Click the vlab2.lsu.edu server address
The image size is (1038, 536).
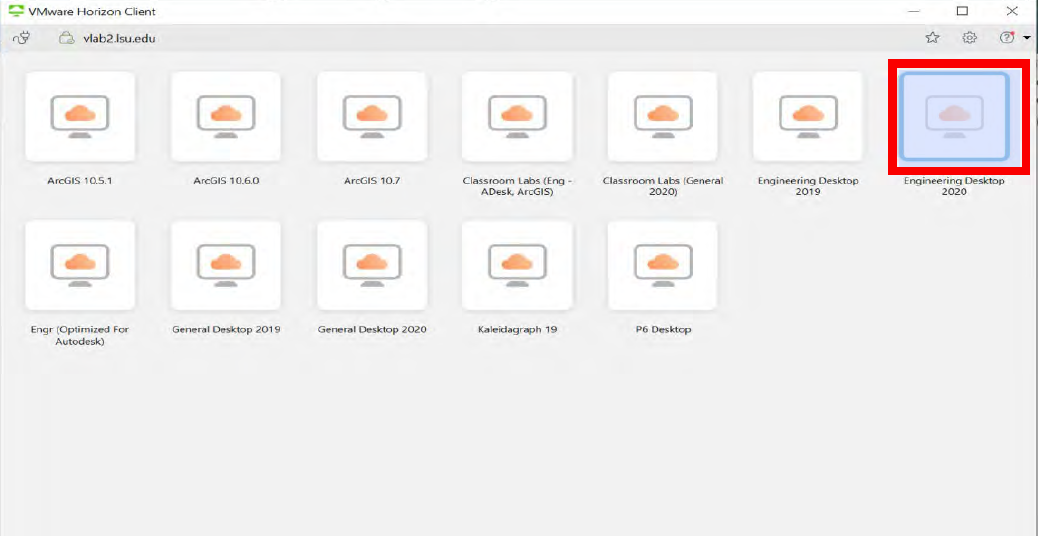(120, 39)
